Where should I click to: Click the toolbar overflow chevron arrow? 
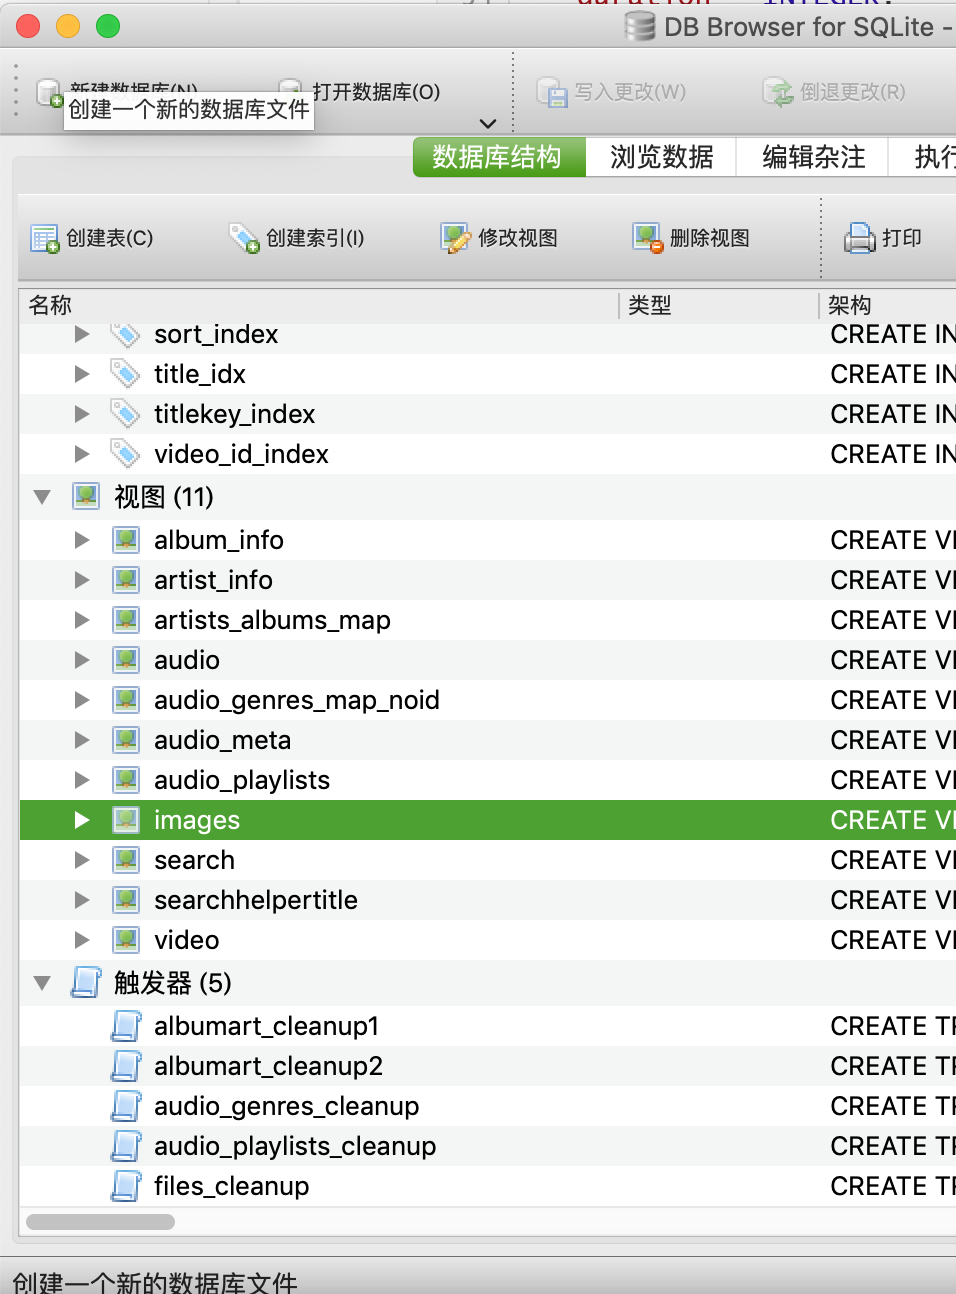point(487,124)
